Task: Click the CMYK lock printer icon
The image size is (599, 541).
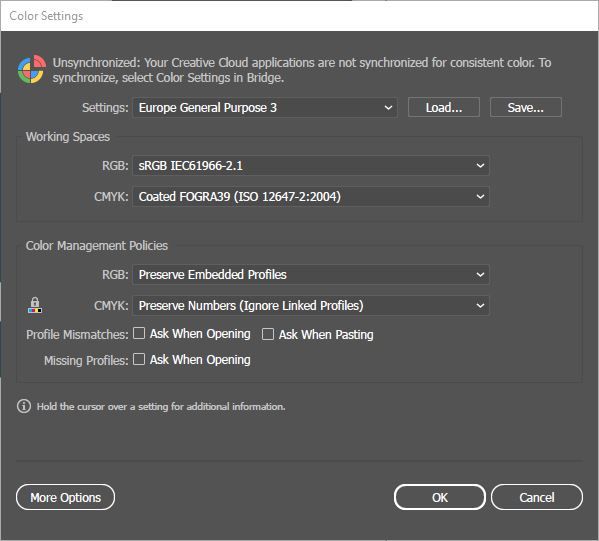Action: point(35,305)
